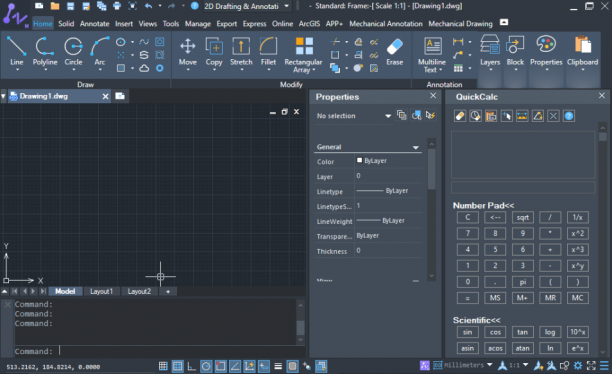This screenshot has width=612, height=374.
Task: Click the QuickCalc clear eraser icon
Action: pos(460,116)
